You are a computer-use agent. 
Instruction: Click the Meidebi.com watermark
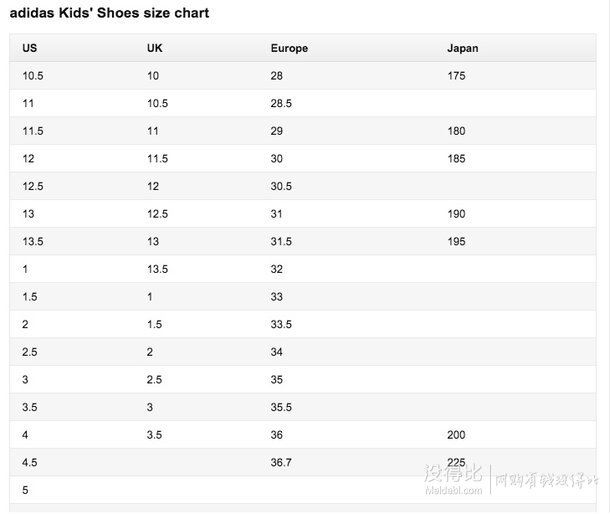tap(454, 490)
